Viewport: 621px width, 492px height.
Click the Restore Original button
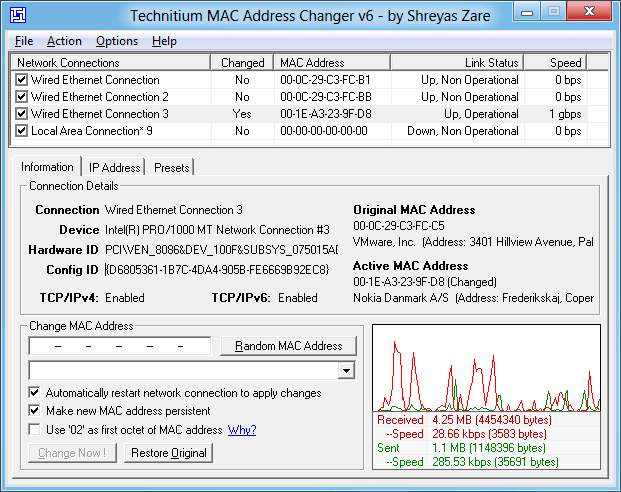(x=169, y=453)
